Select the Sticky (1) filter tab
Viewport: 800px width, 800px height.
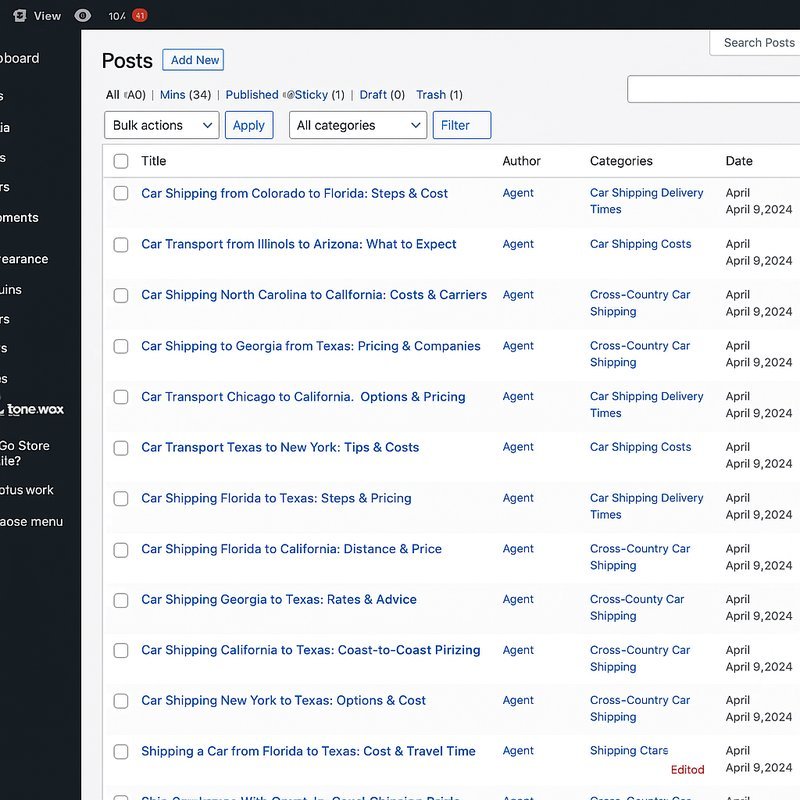coord(319,95)
